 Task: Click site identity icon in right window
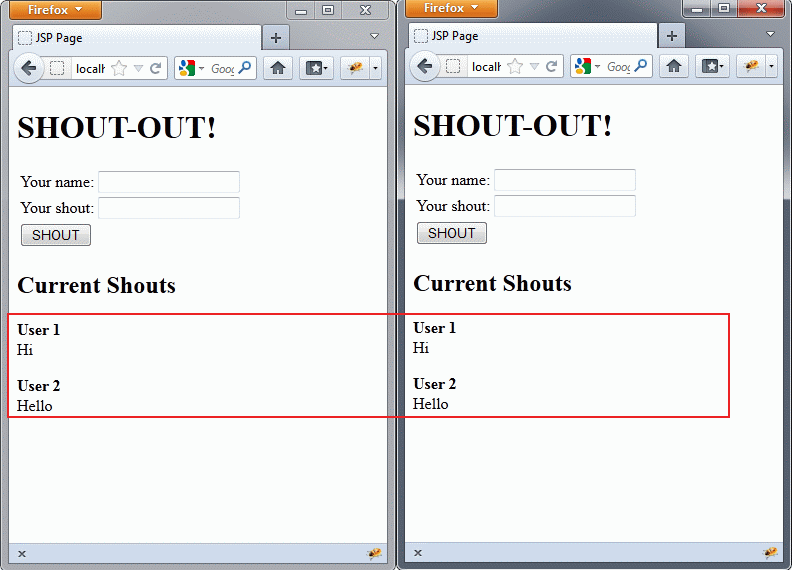coord(453,66)
